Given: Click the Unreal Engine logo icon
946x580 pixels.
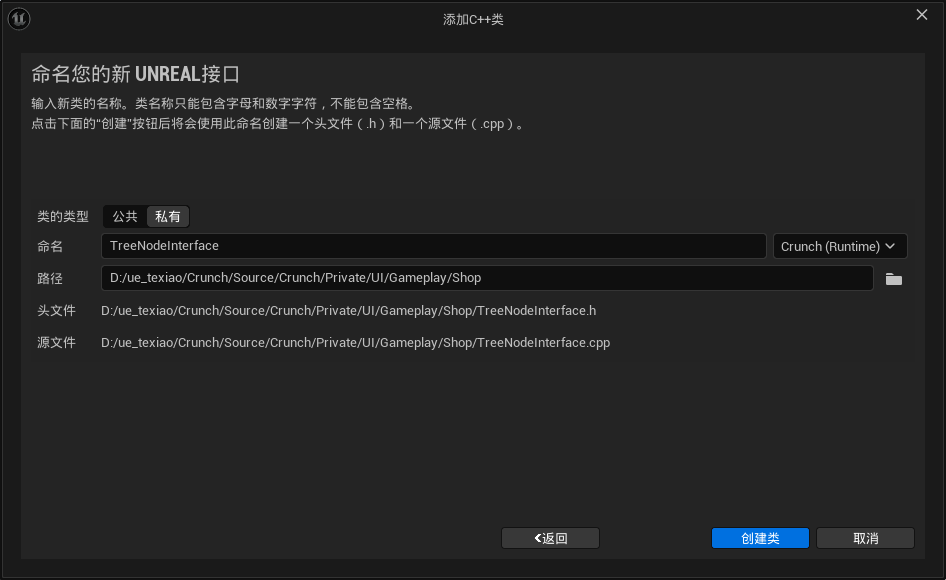Looking at the screenshot, I should point(19,19).
